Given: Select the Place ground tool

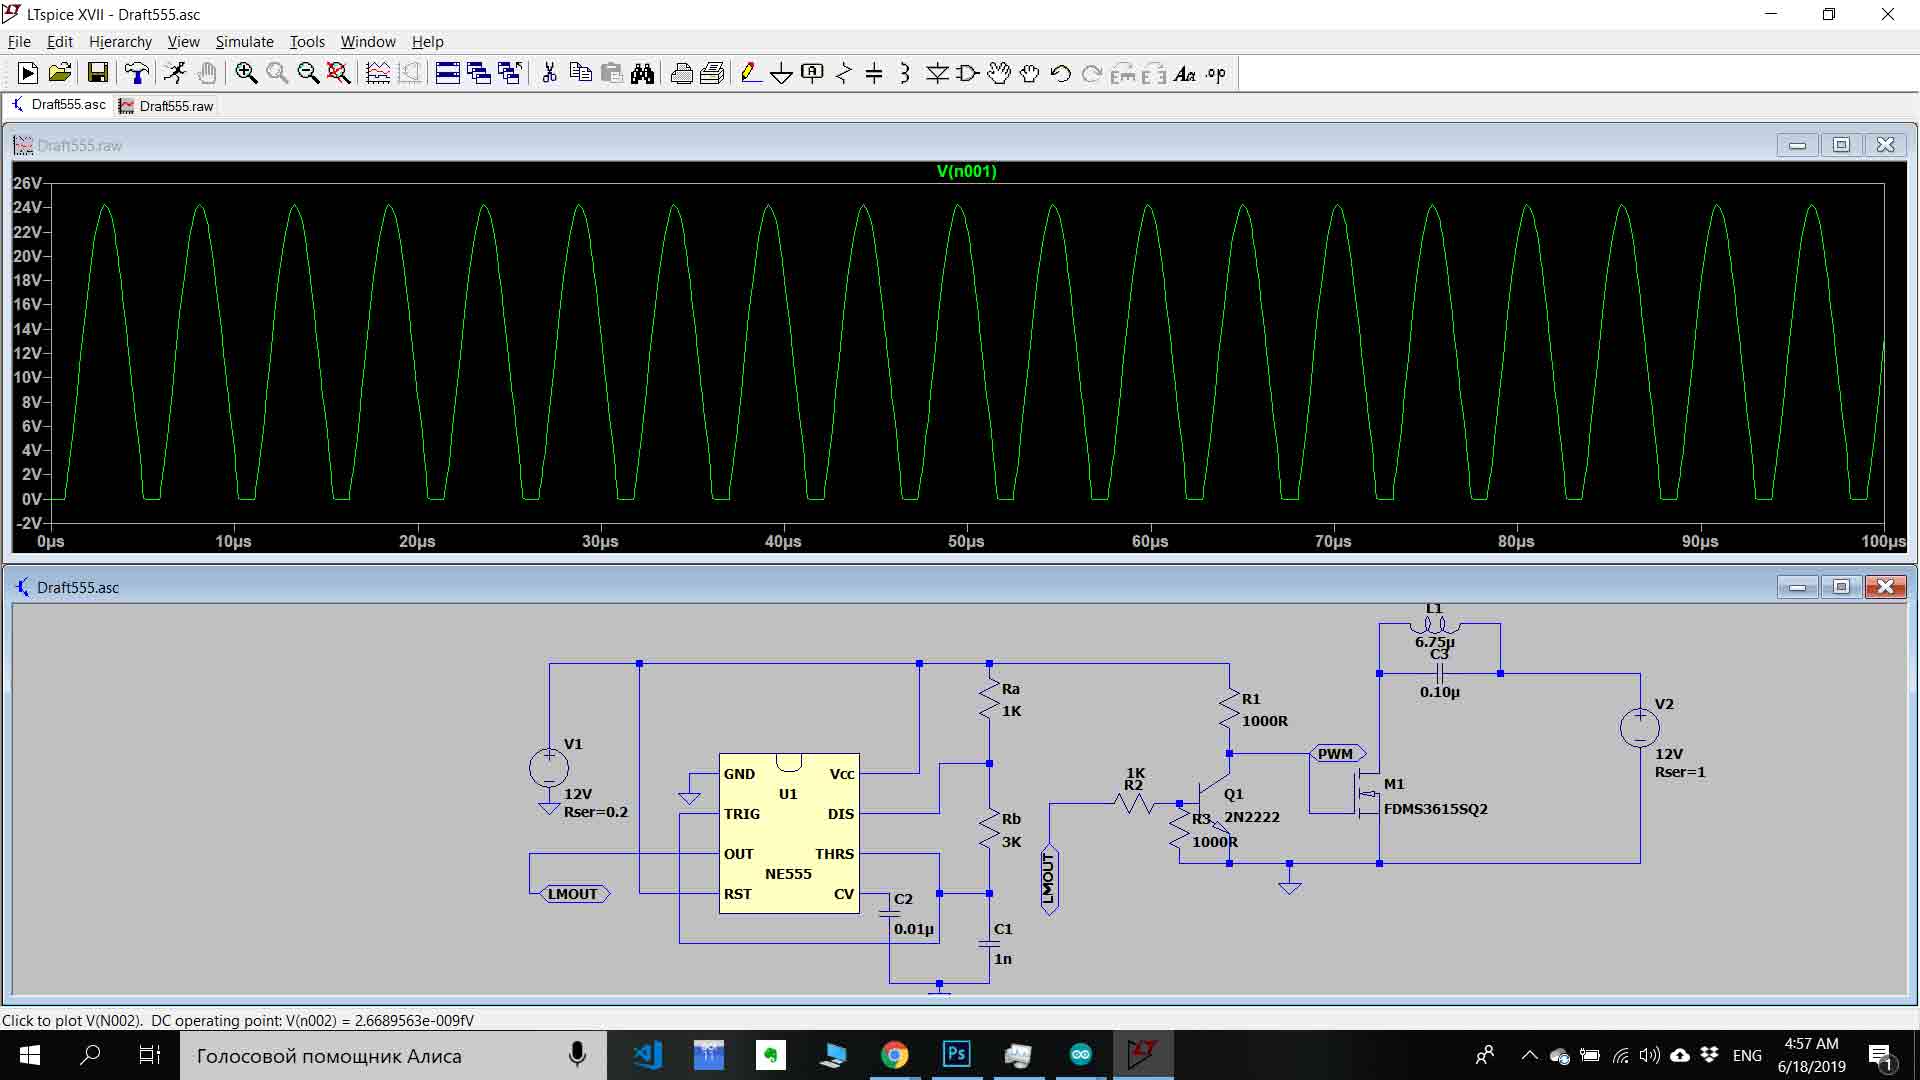Looking at the screenshot, I should pyautogui.click(x=781, y=73).
